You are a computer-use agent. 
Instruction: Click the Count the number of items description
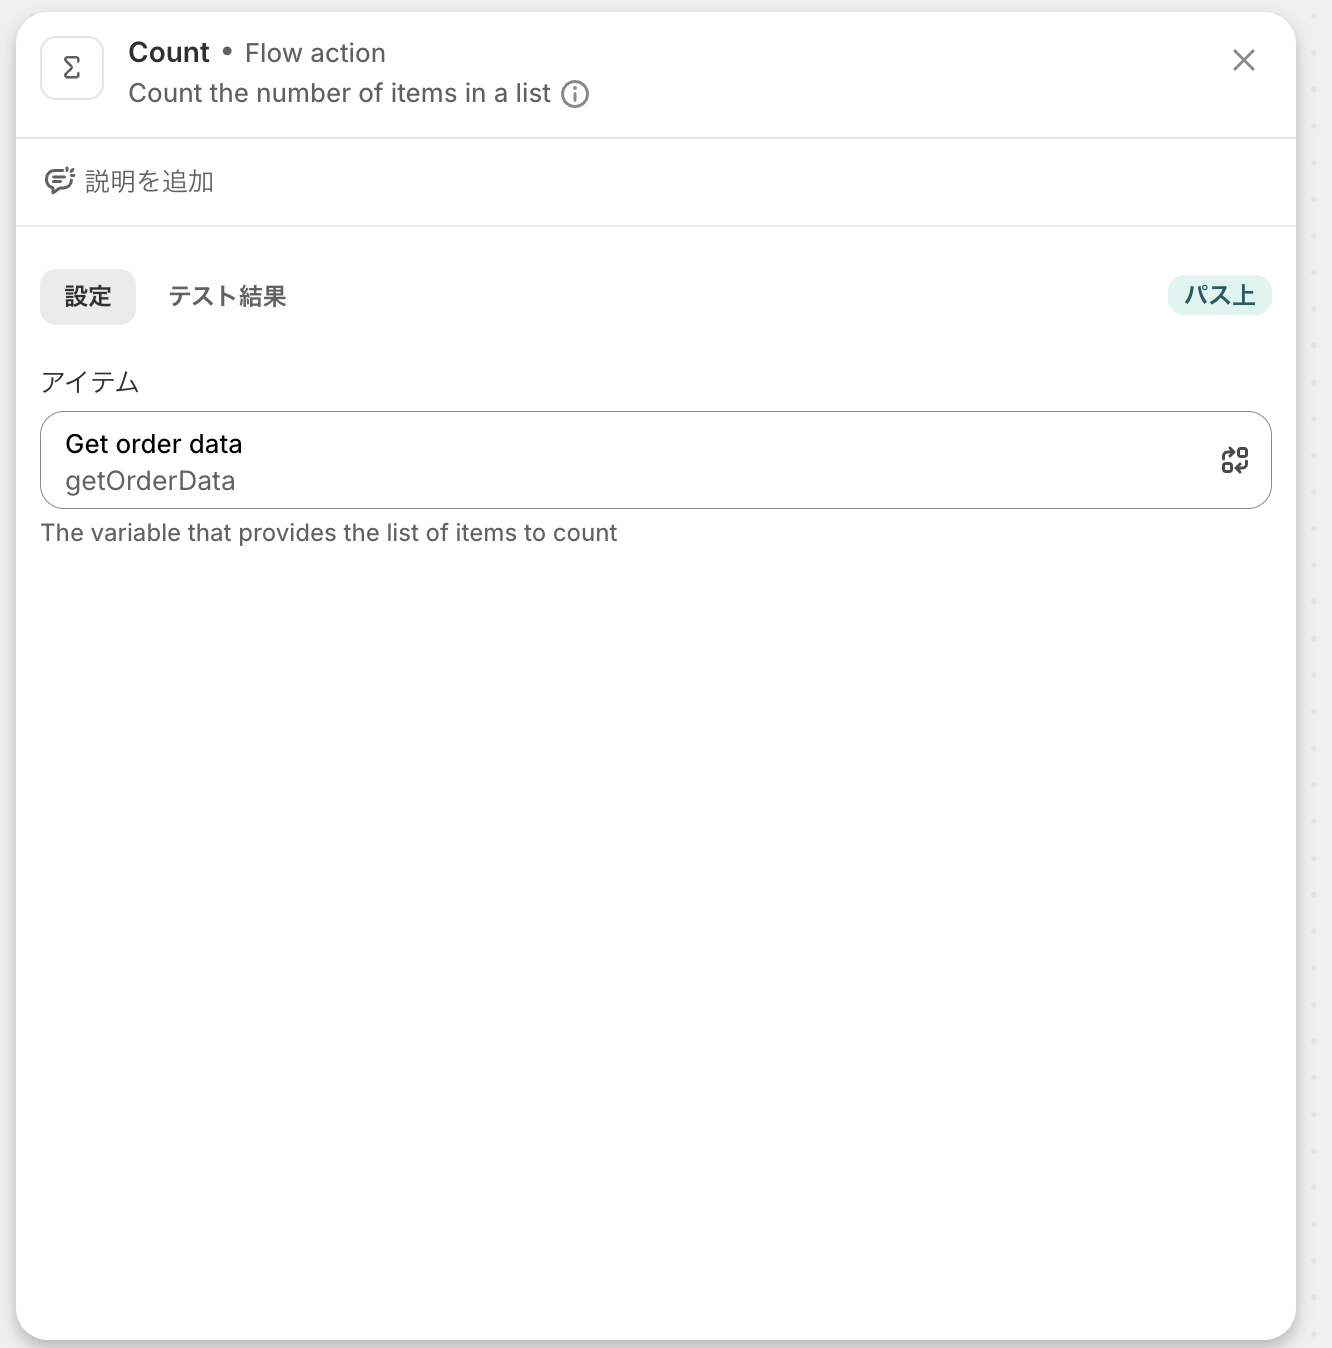point(340,93)
